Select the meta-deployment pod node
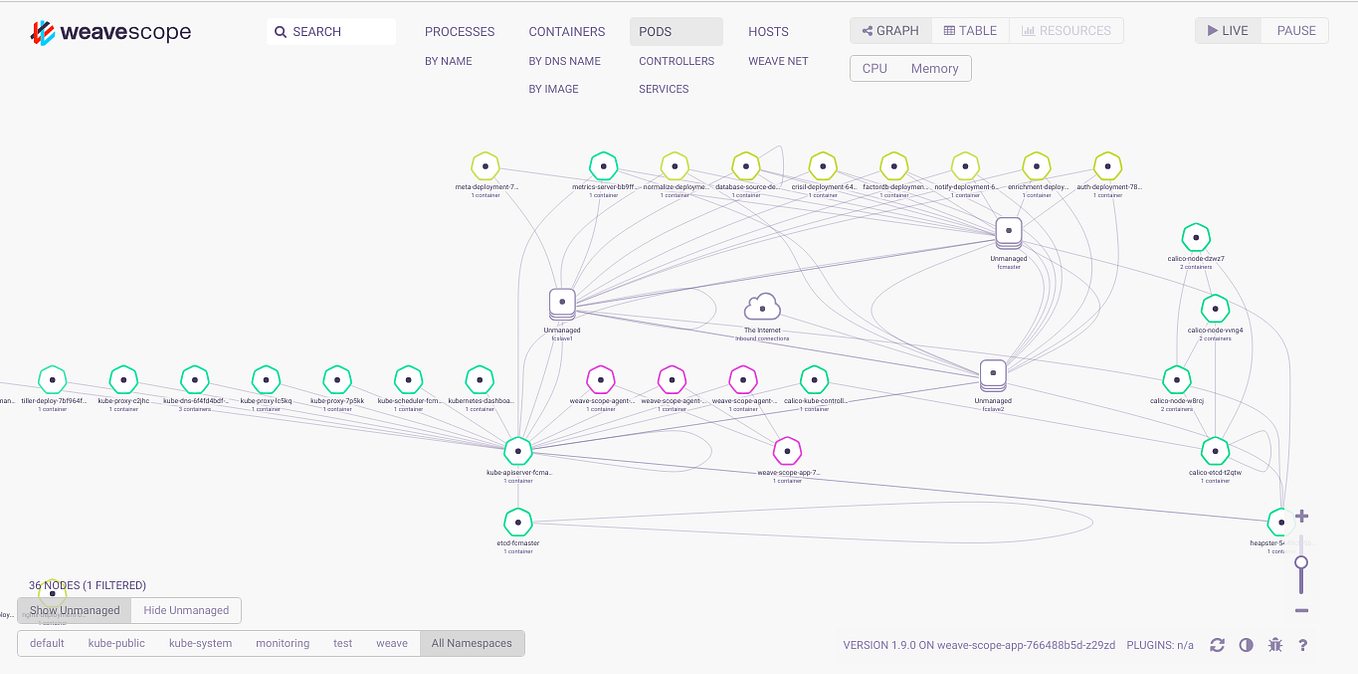This screenshot has height=674, width=1358. [x=486, y=166]
